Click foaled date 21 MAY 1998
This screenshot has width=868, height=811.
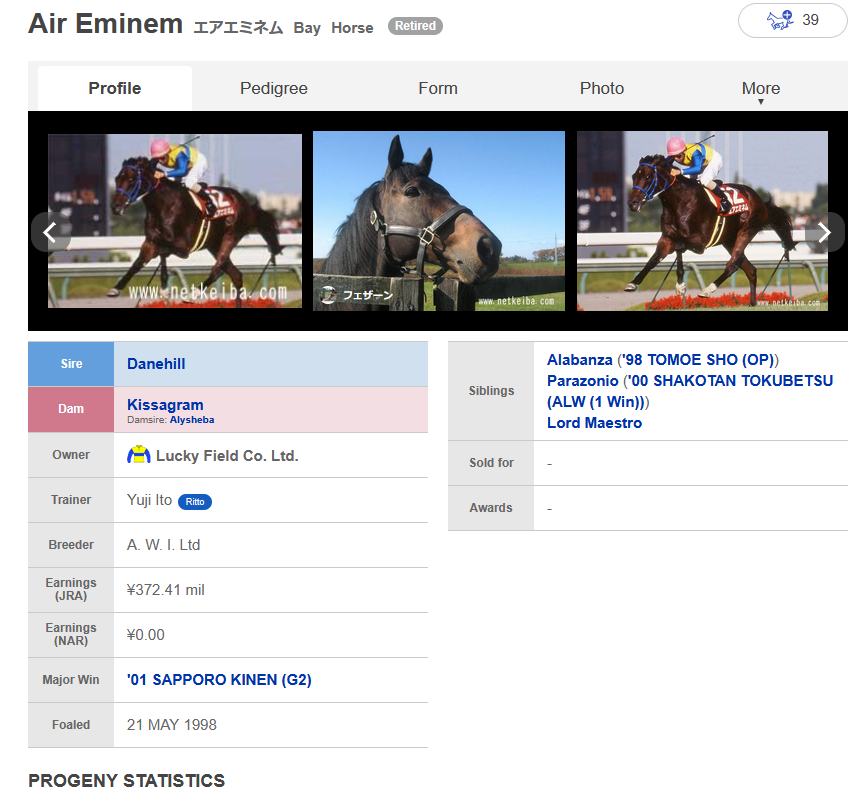pos(172,725)
